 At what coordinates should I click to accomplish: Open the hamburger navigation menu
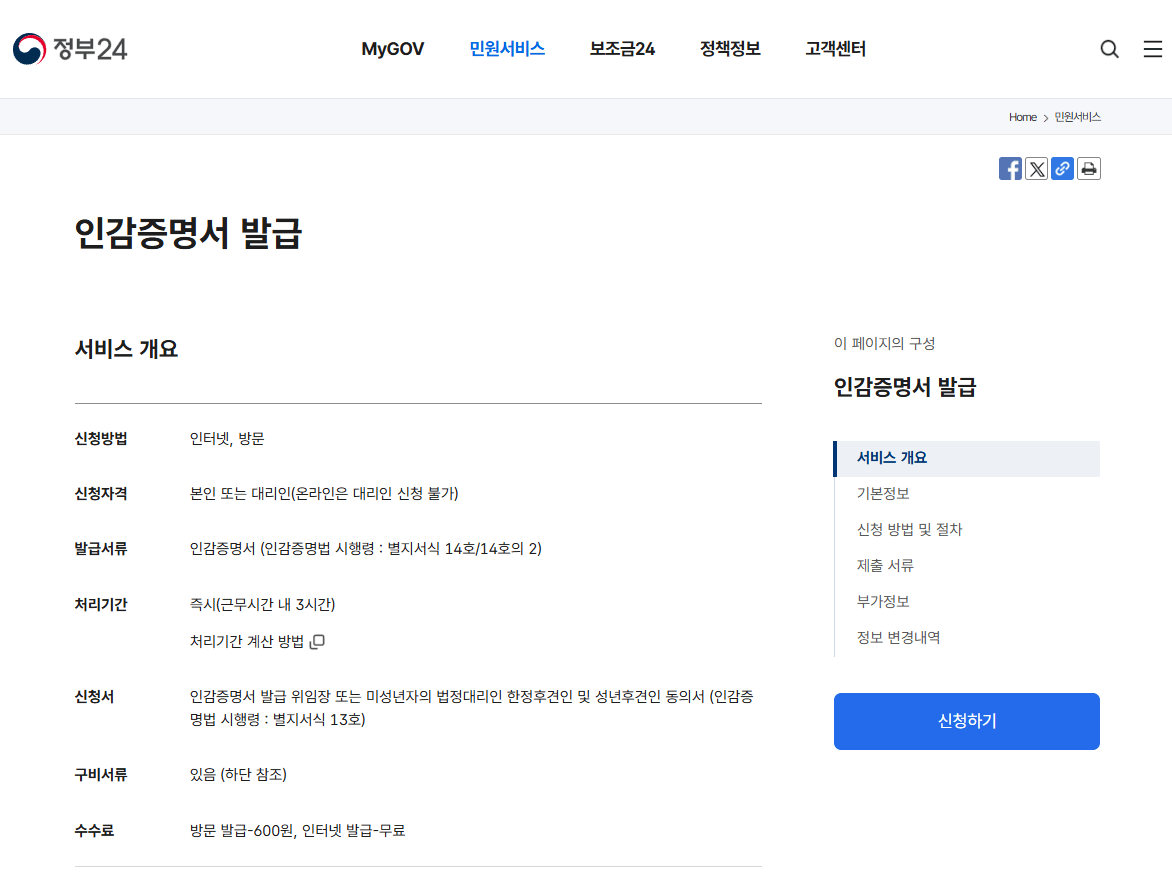click(1151, 48)
